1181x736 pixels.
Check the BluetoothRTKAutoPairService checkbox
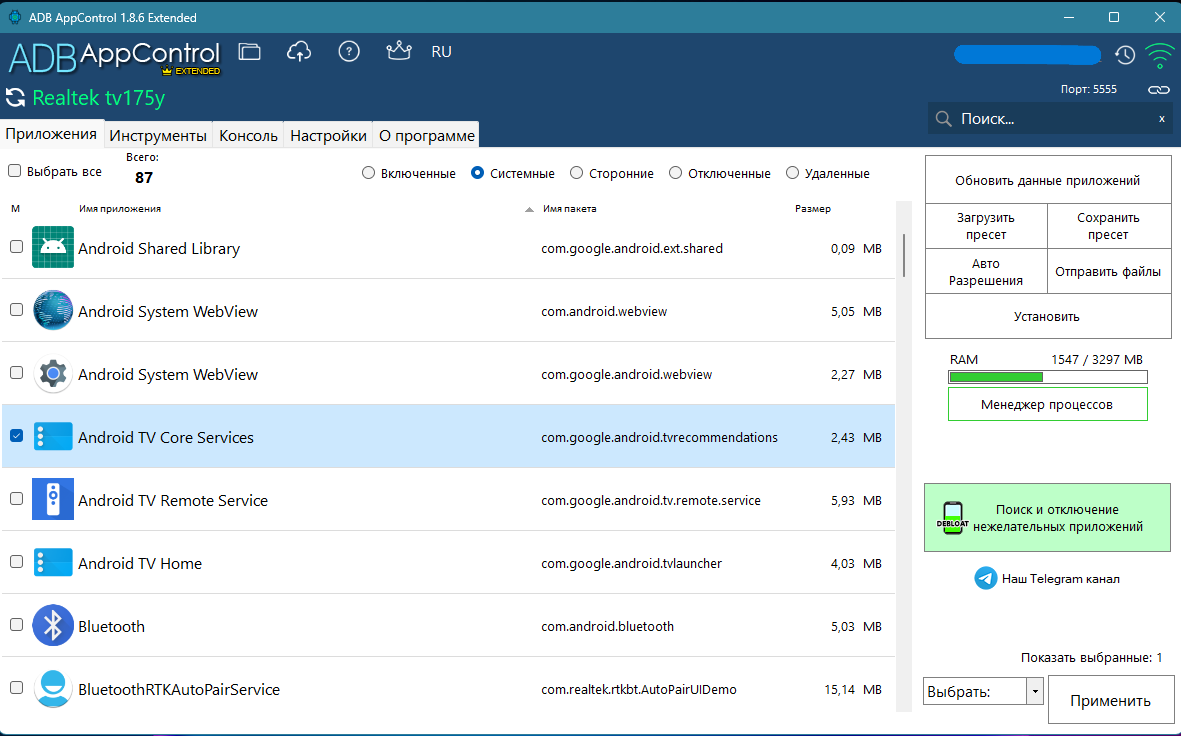[x=16, y=688]
